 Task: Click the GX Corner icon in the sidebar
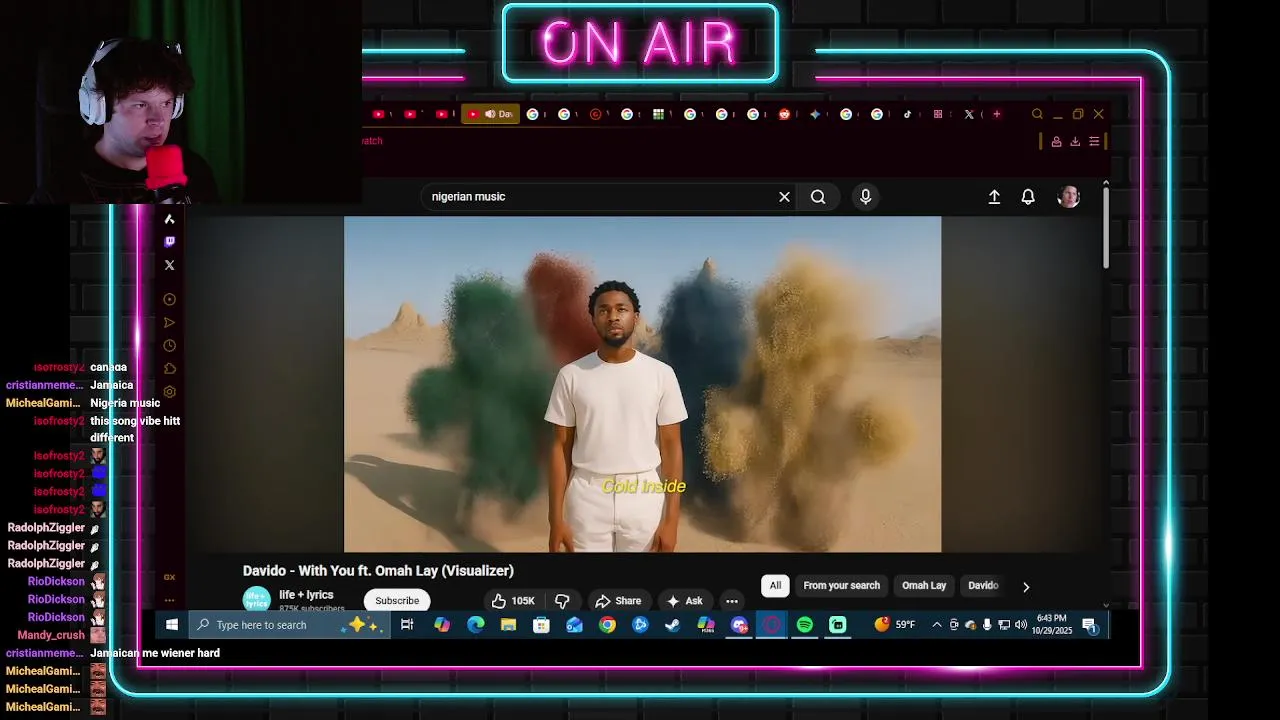(169, 577)
